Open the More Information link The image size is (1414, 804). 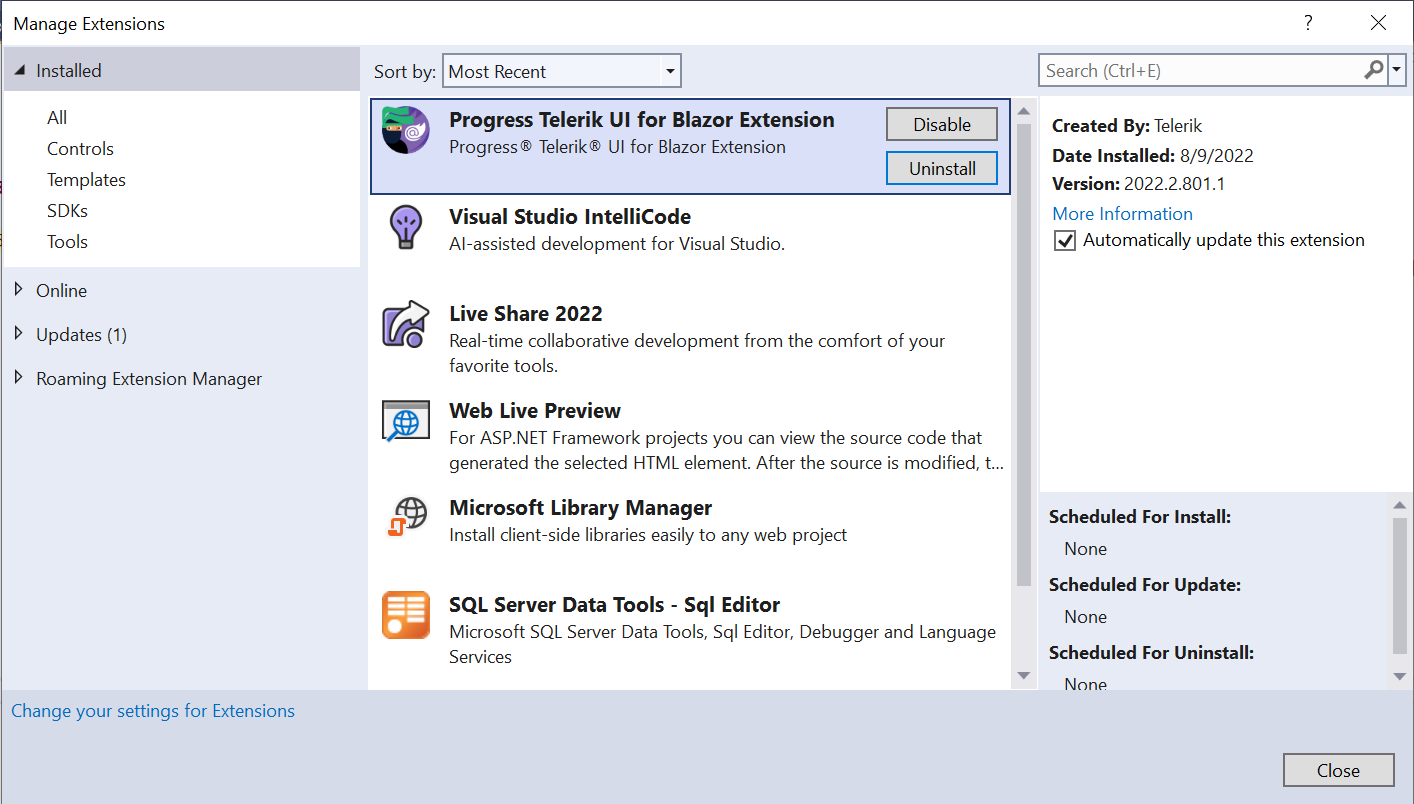pyautogui.click(x=1122, y=213)
